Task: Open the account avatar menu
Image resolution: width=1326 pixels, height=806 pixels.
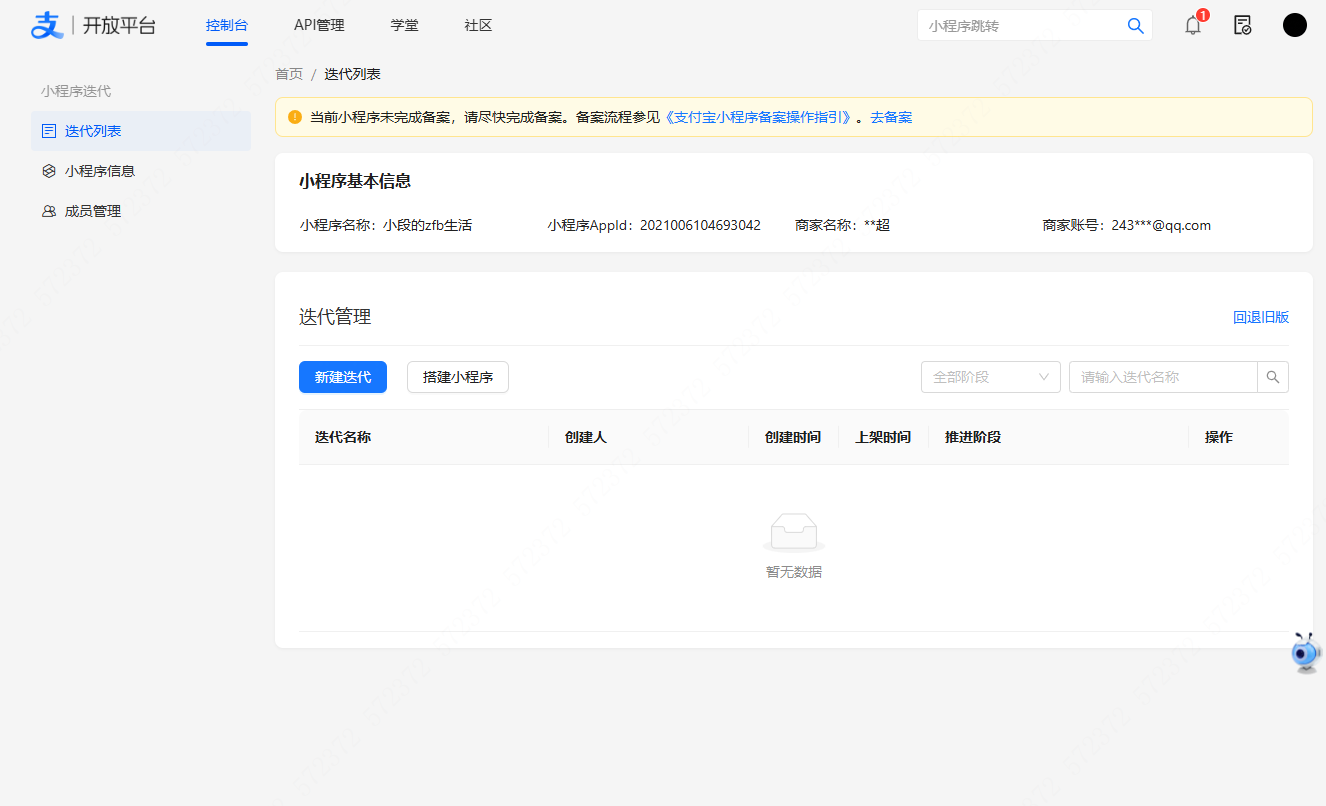Action: pyautogui.click(x=1295, y=25)
